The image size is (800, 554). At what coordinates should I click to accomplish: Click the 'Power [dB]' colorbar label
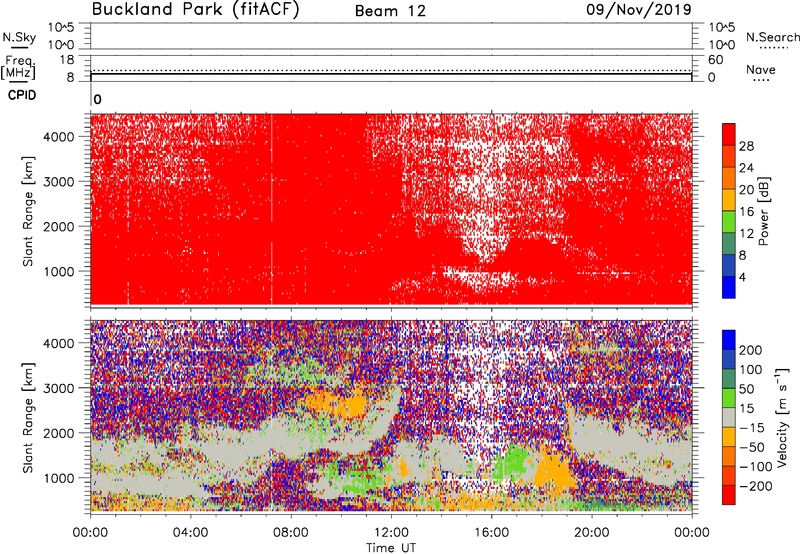coord(763,211)
